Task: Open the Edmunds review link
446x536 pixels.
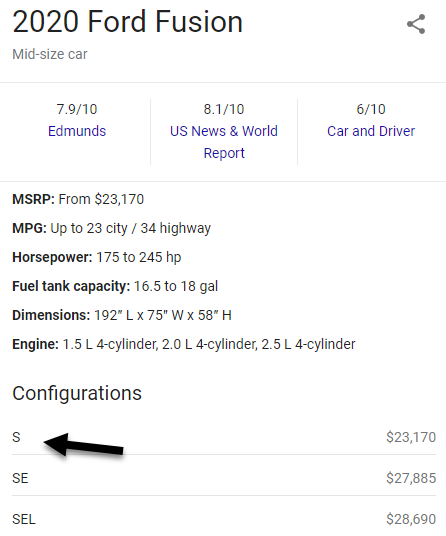Action: tap(77, 131)
